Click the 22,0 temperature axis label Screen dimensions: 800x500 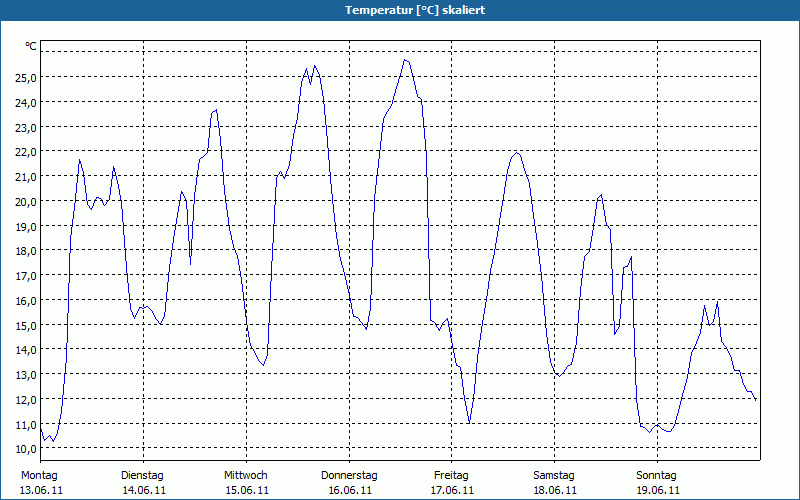tap(24, 152)
